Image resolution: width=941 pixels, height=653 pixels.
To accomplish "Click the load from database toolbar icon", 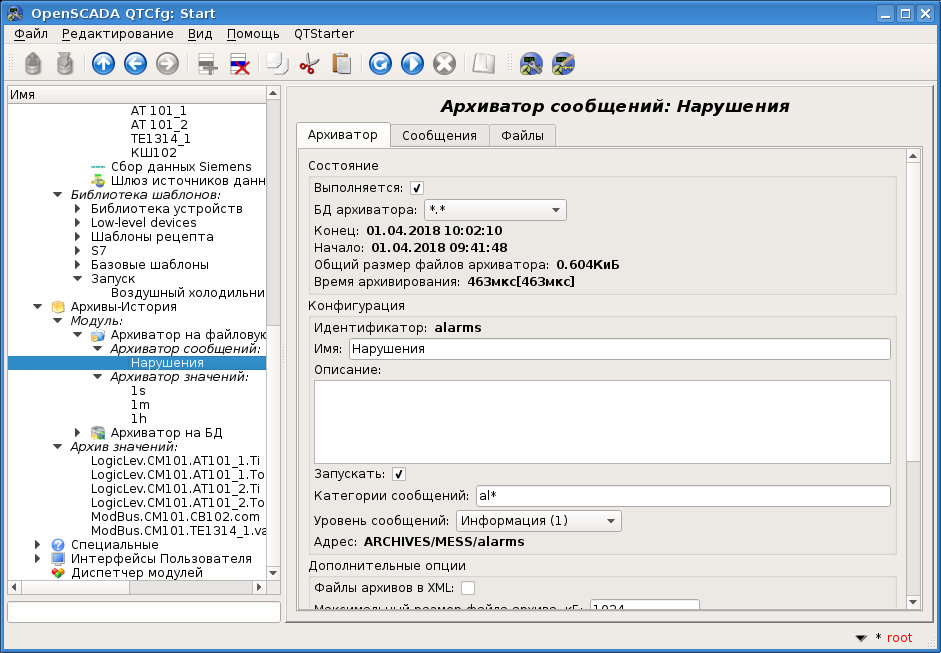I will (x=34, y=63).
